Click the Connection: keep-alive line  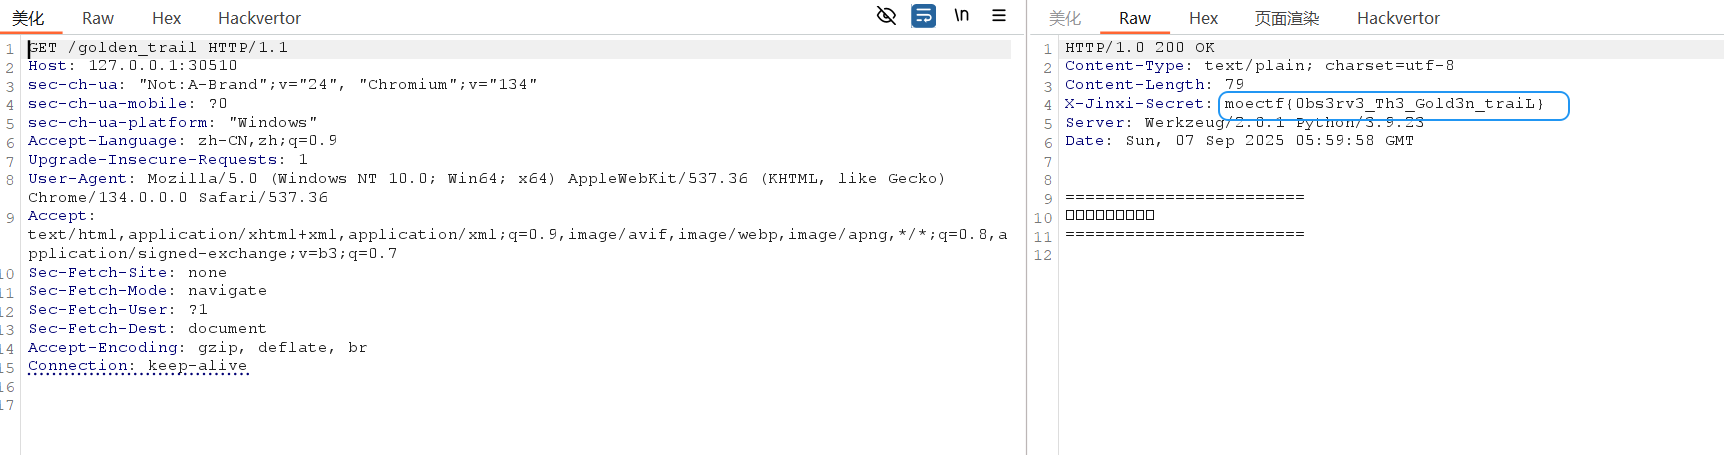click(x=138, y=366)
